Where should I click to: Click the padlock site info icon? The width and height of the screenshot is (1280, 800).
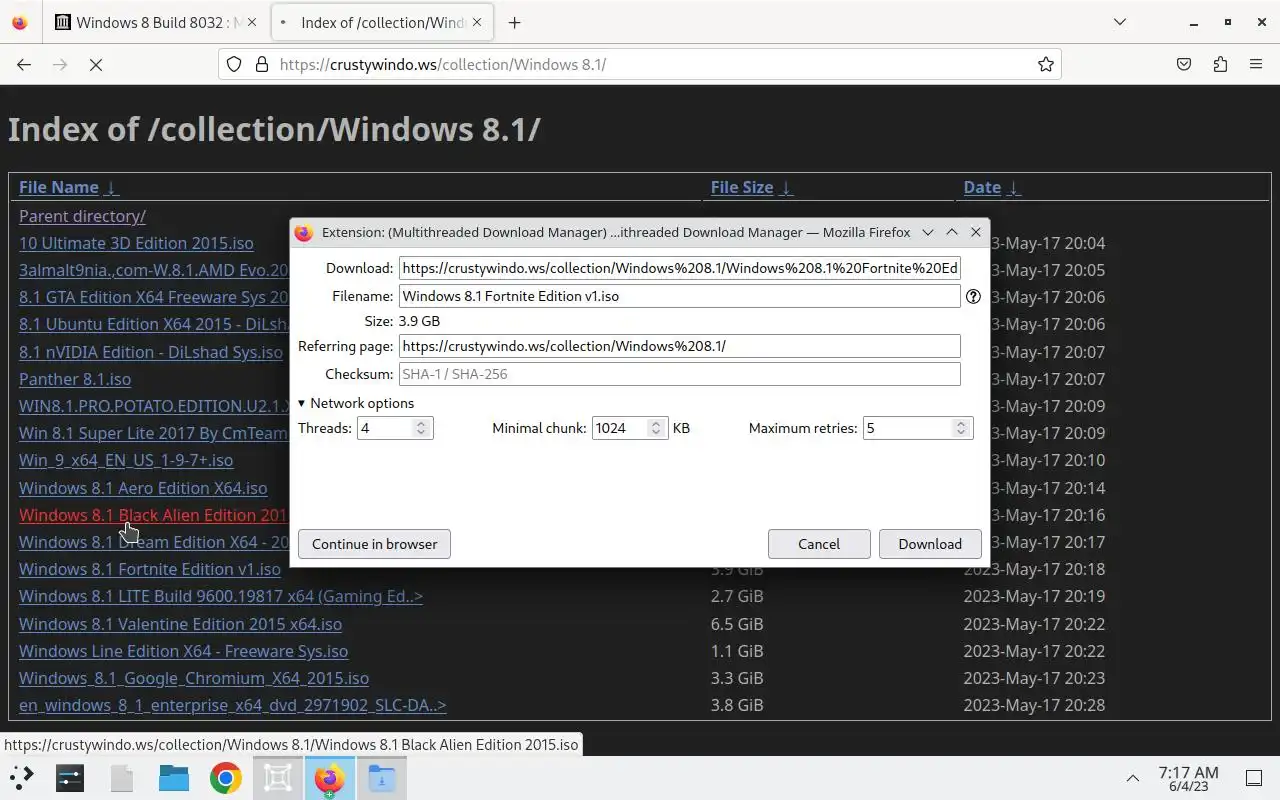pyautogui.click(x=262, y=64)
